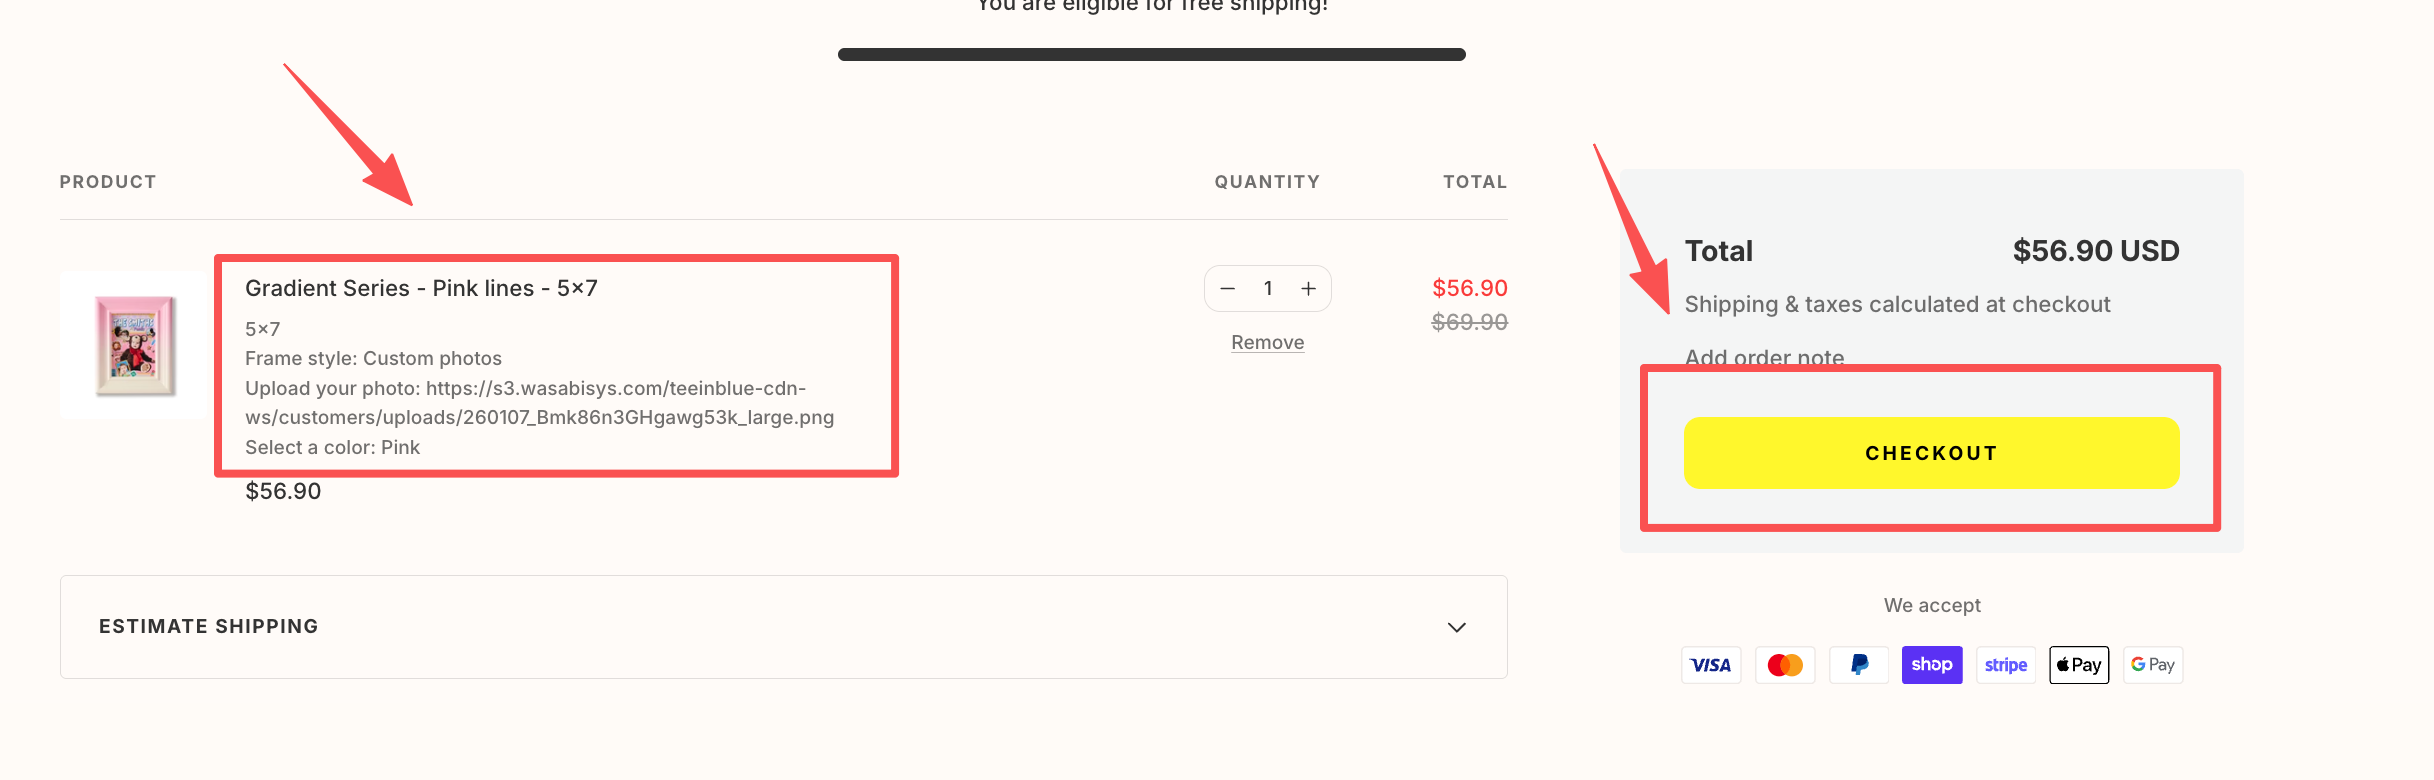Increase quantity with the plus button
The width and height of the screenshot is (2434, 780).
1308,289
